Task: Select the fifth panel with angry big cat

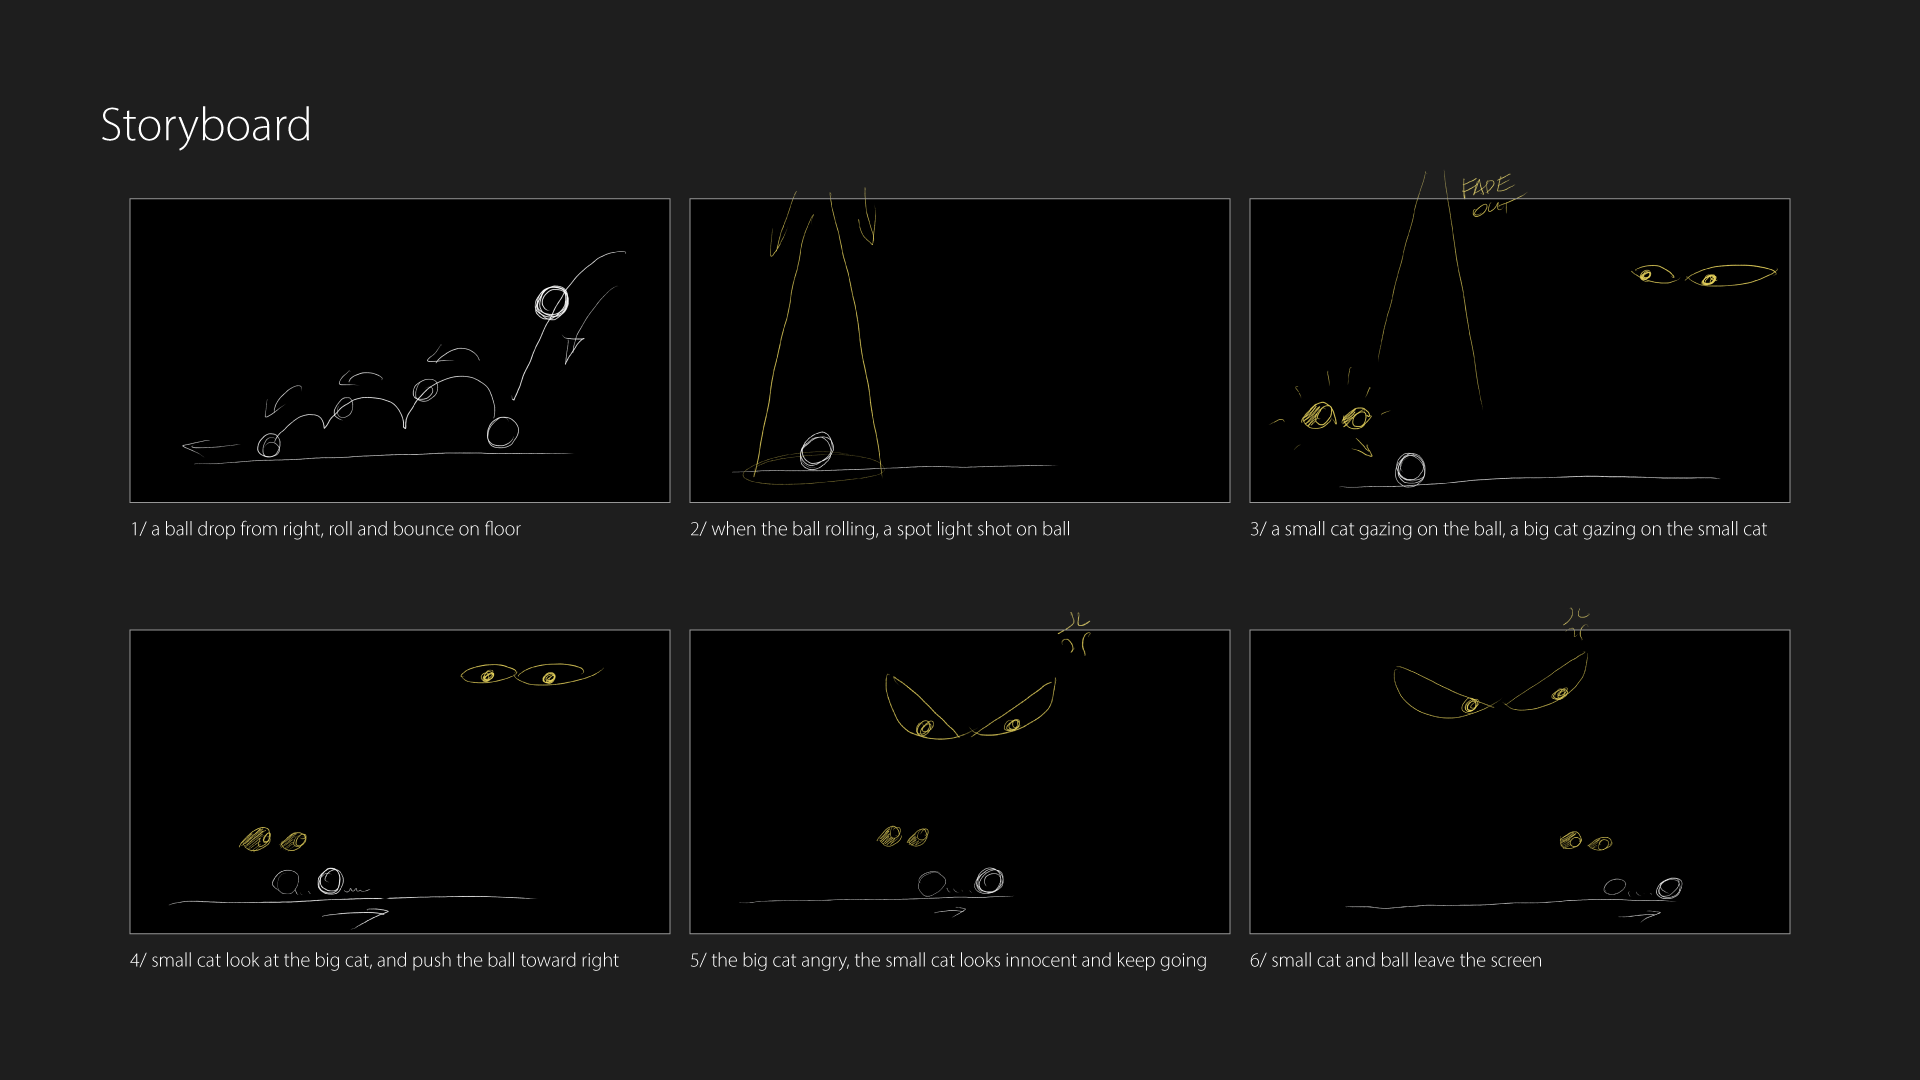Action: [x=960, y=781]
